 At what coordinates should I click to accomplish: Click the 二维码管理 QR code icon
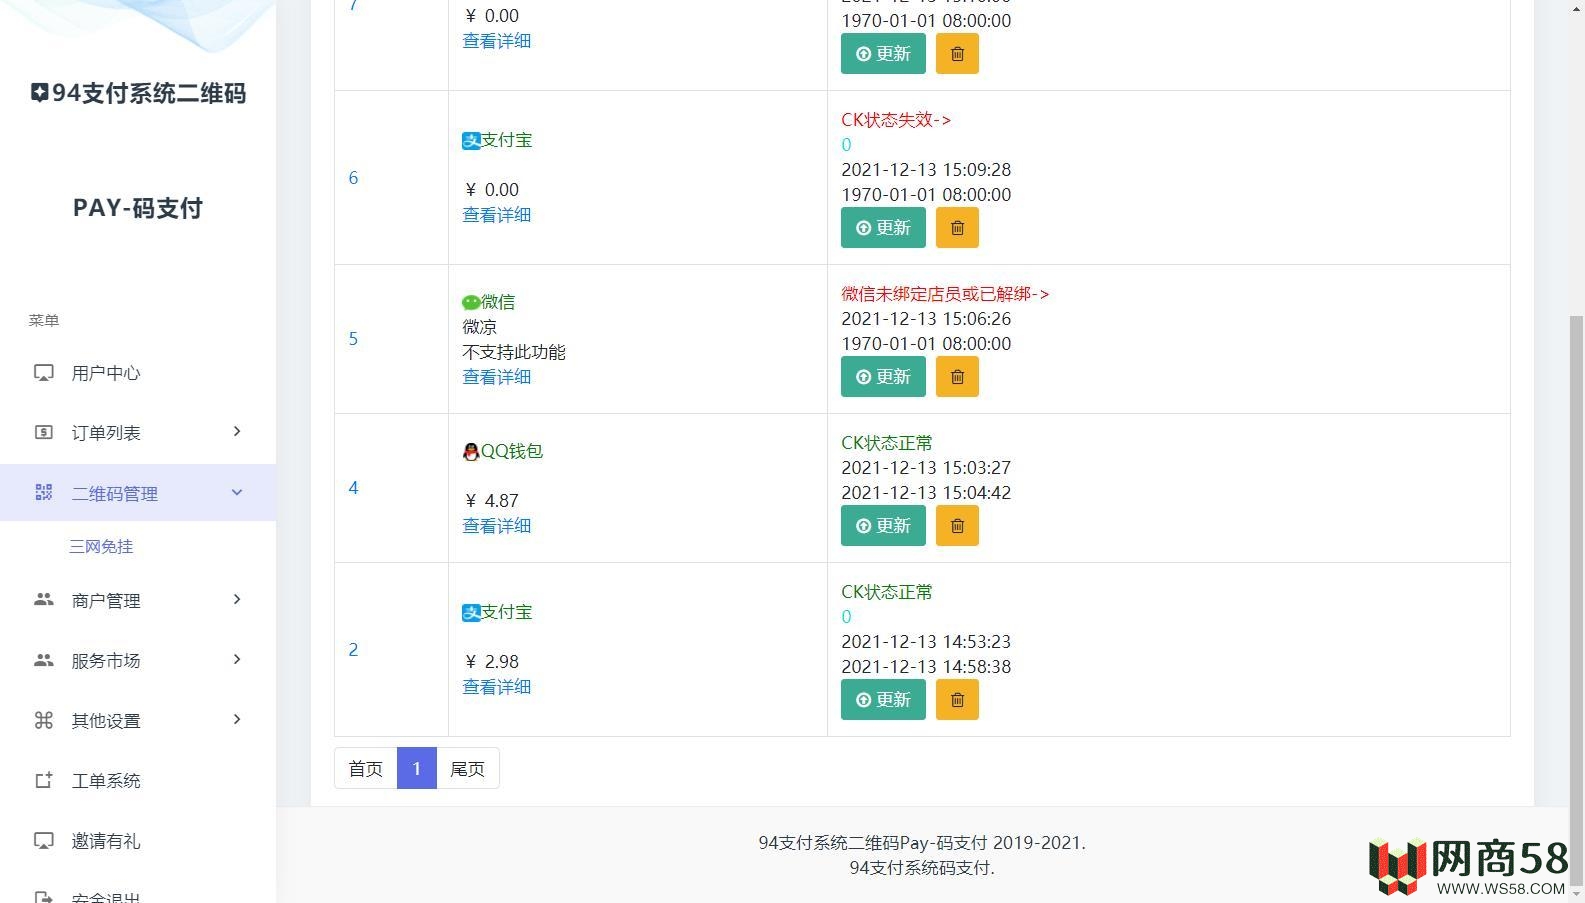click(43, 492)
